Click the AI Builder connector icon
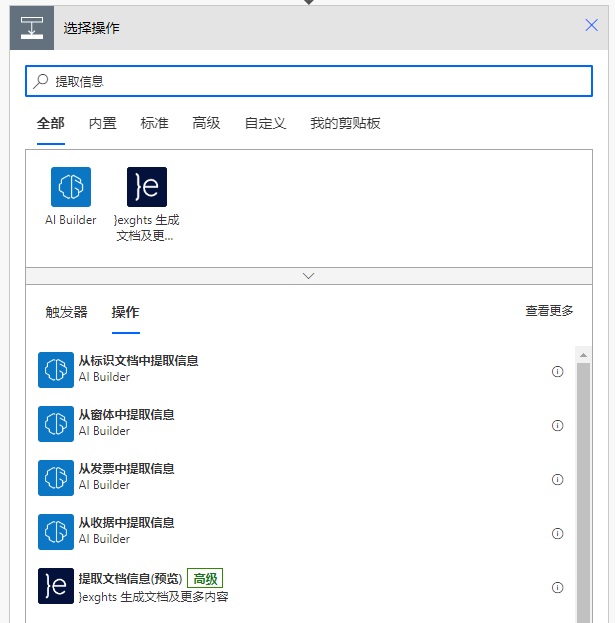 (71, 187)
